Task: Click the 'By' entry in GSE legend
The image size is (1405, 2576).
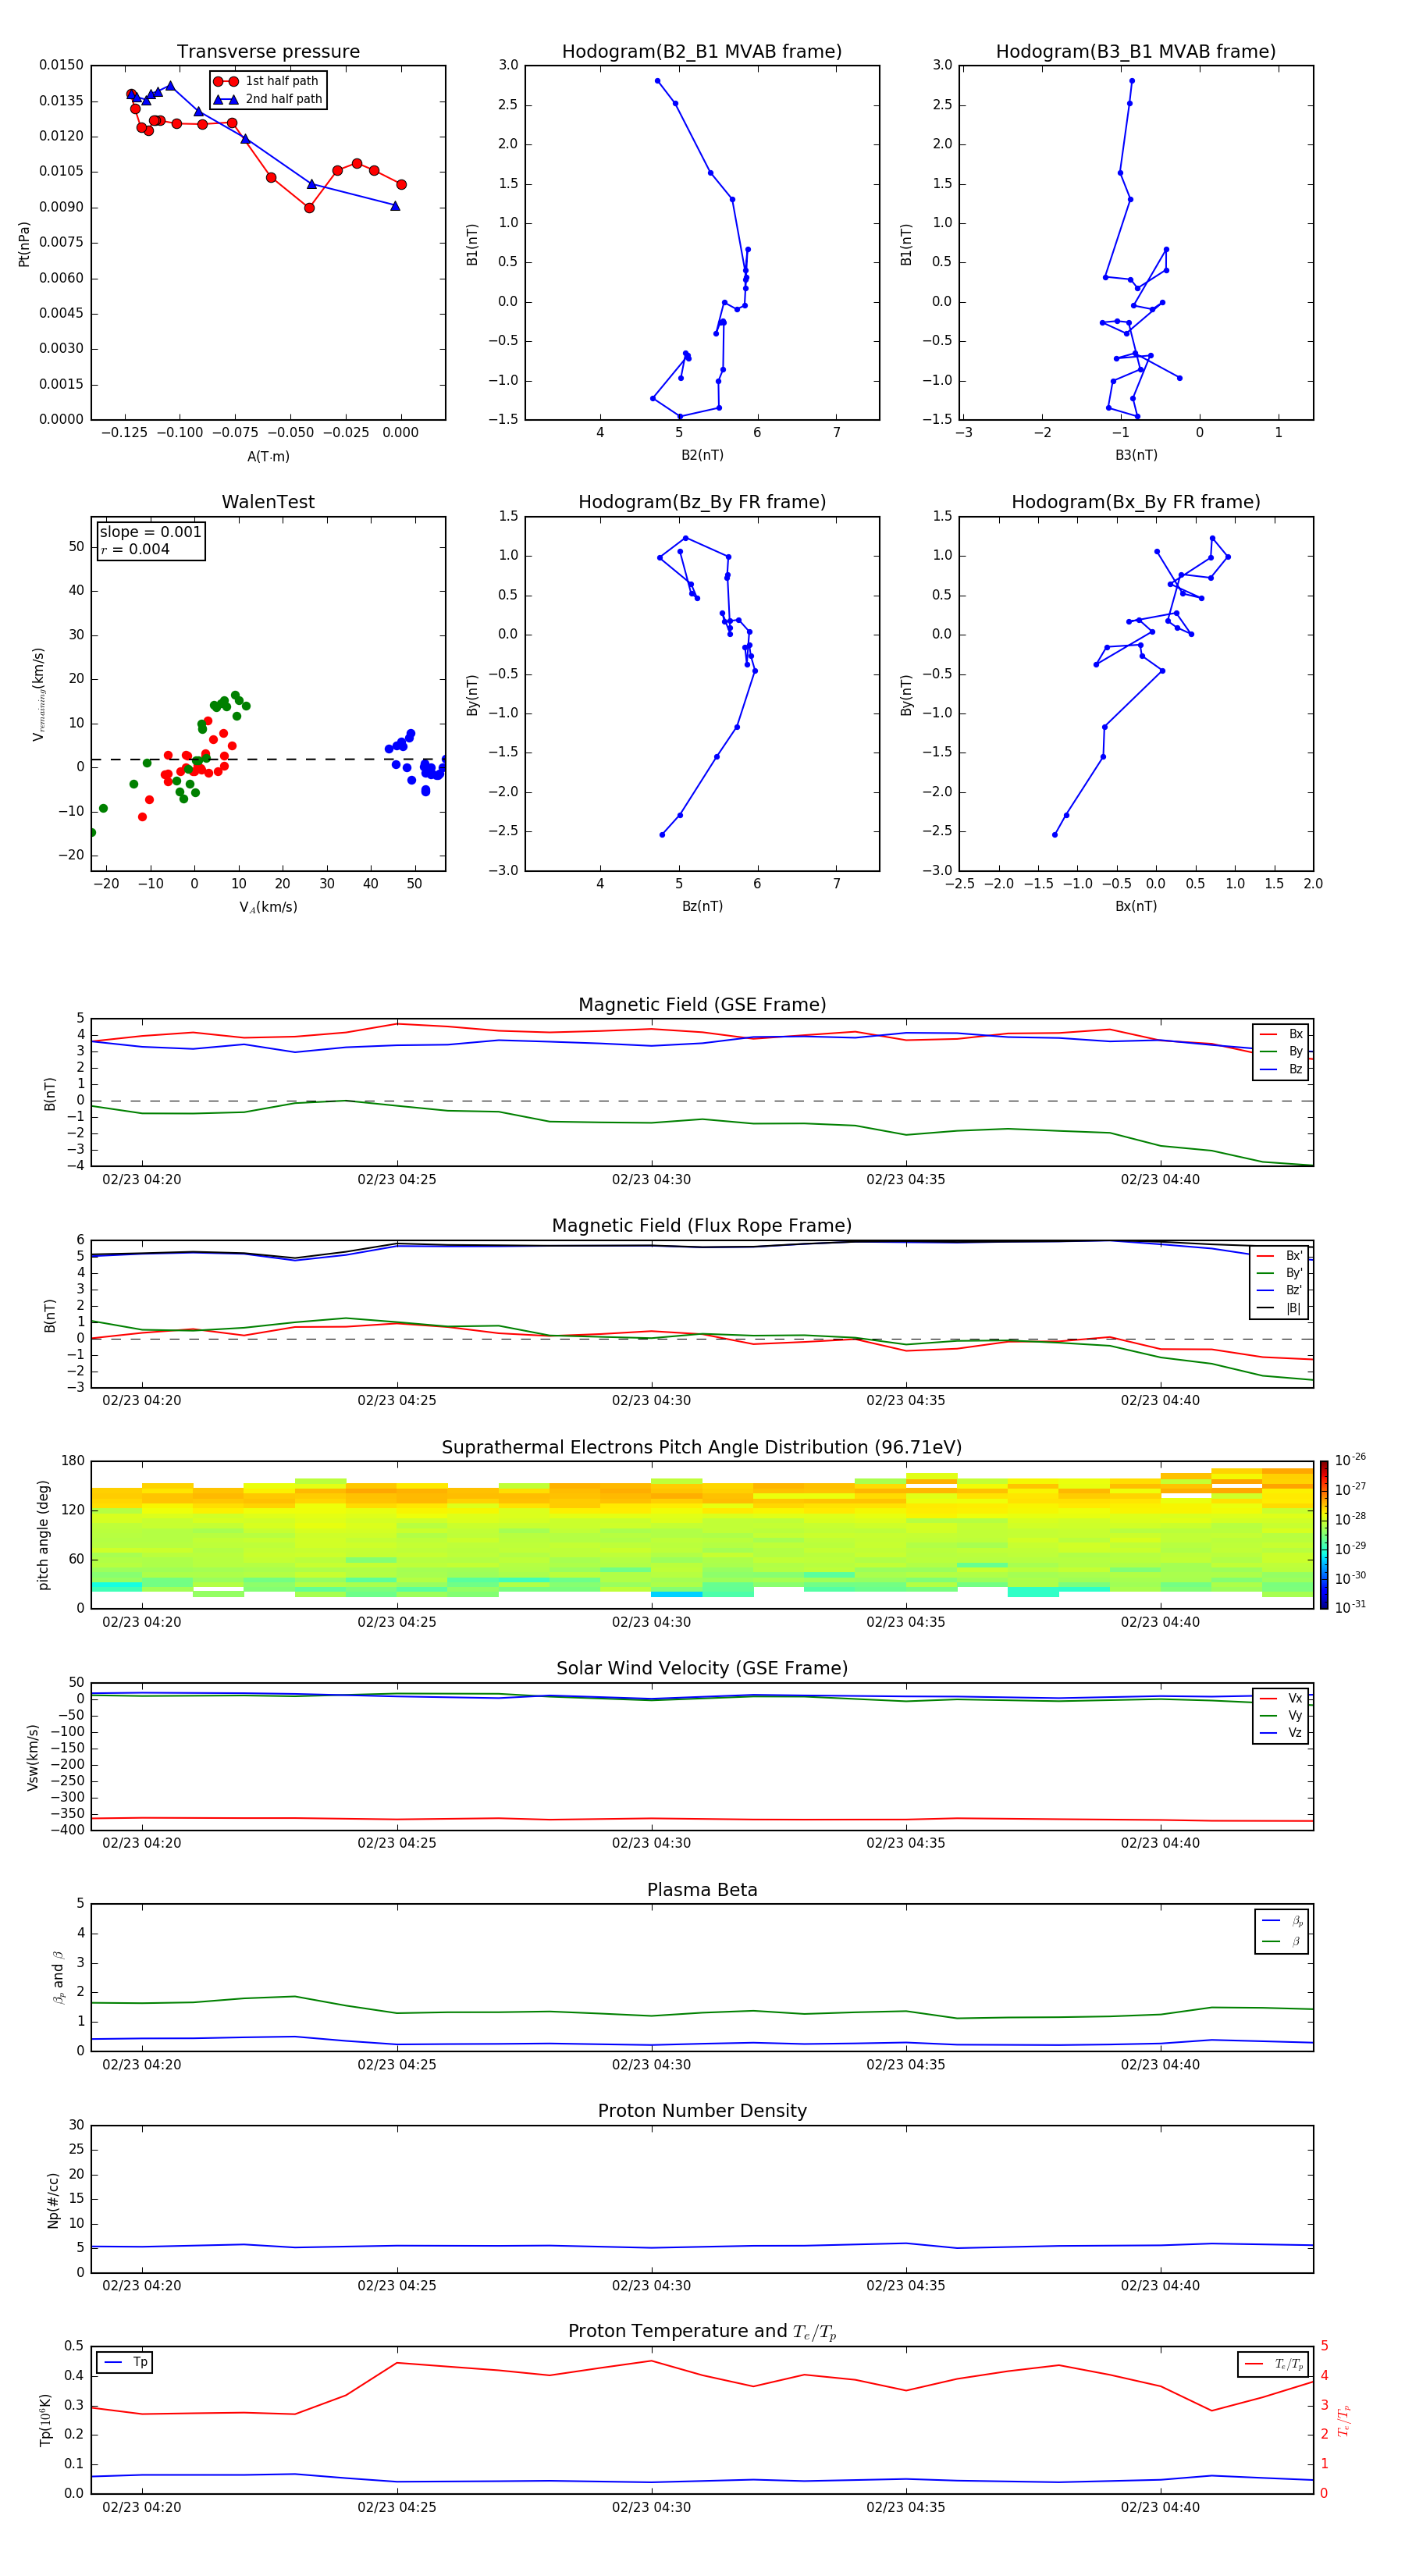Action: 1282,1051
